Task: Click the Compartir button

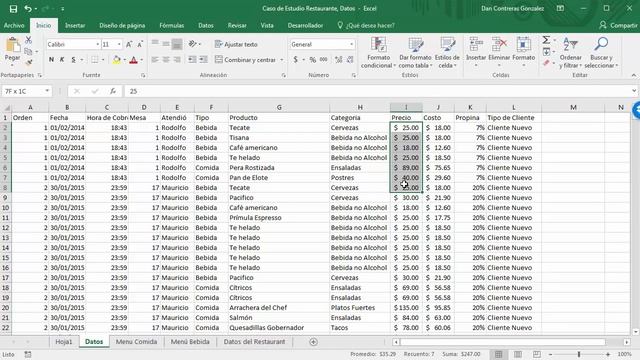Action: tap(618, 25)
